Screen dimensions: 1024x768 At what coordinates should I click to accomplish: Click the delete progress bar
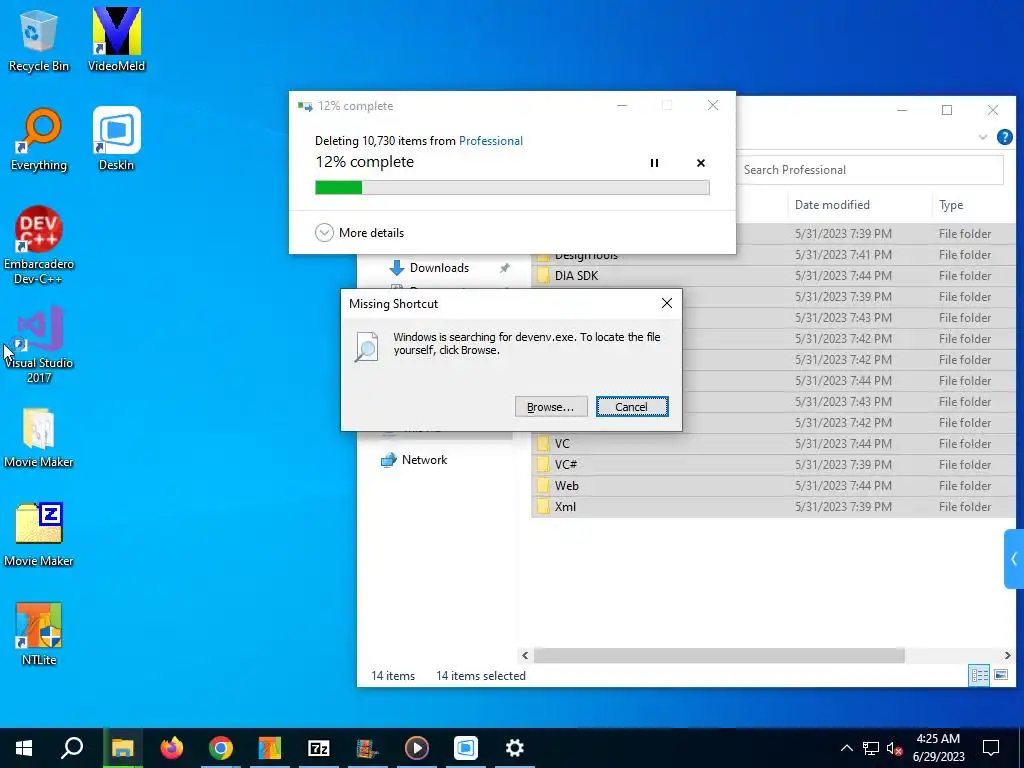(x=512, y=188)
